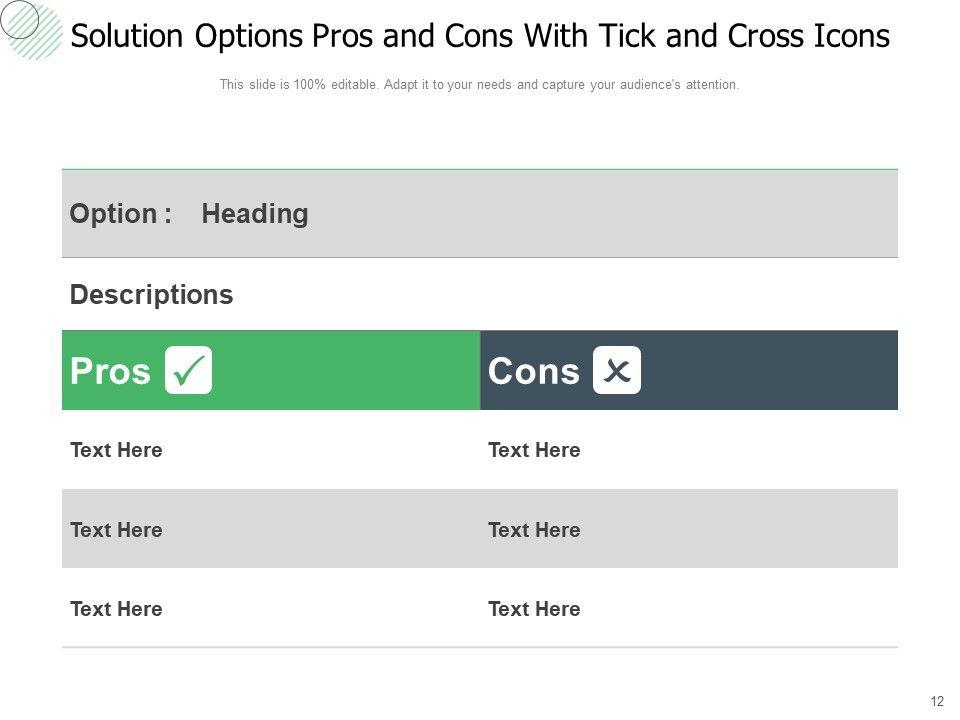Select second 'Text Here' under Pros

tap(116, 530)
